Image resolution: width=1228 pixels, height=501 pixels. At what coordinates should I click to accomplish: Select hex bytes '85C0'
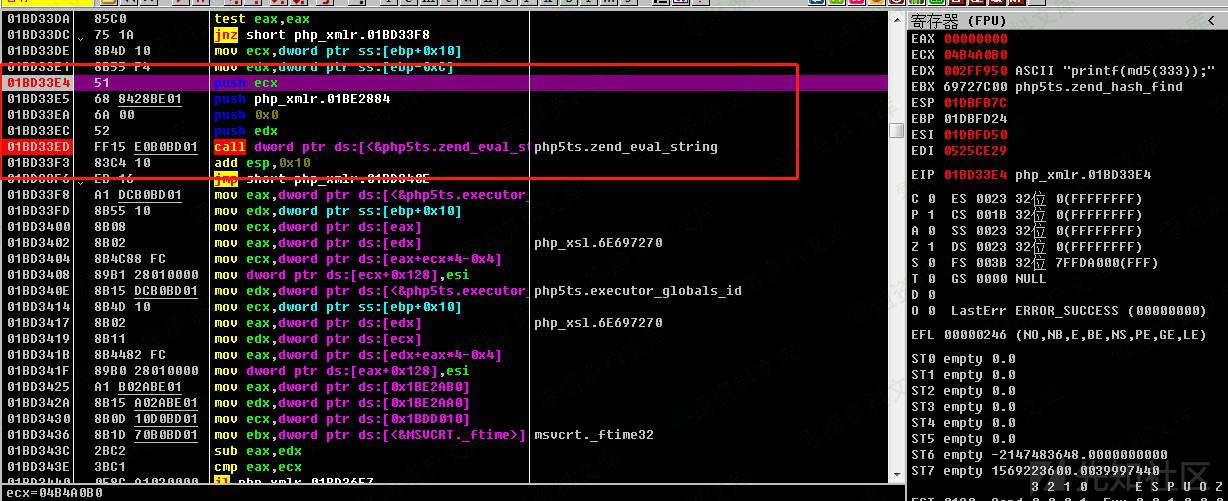pyautogui.click(x=110, y=19)
